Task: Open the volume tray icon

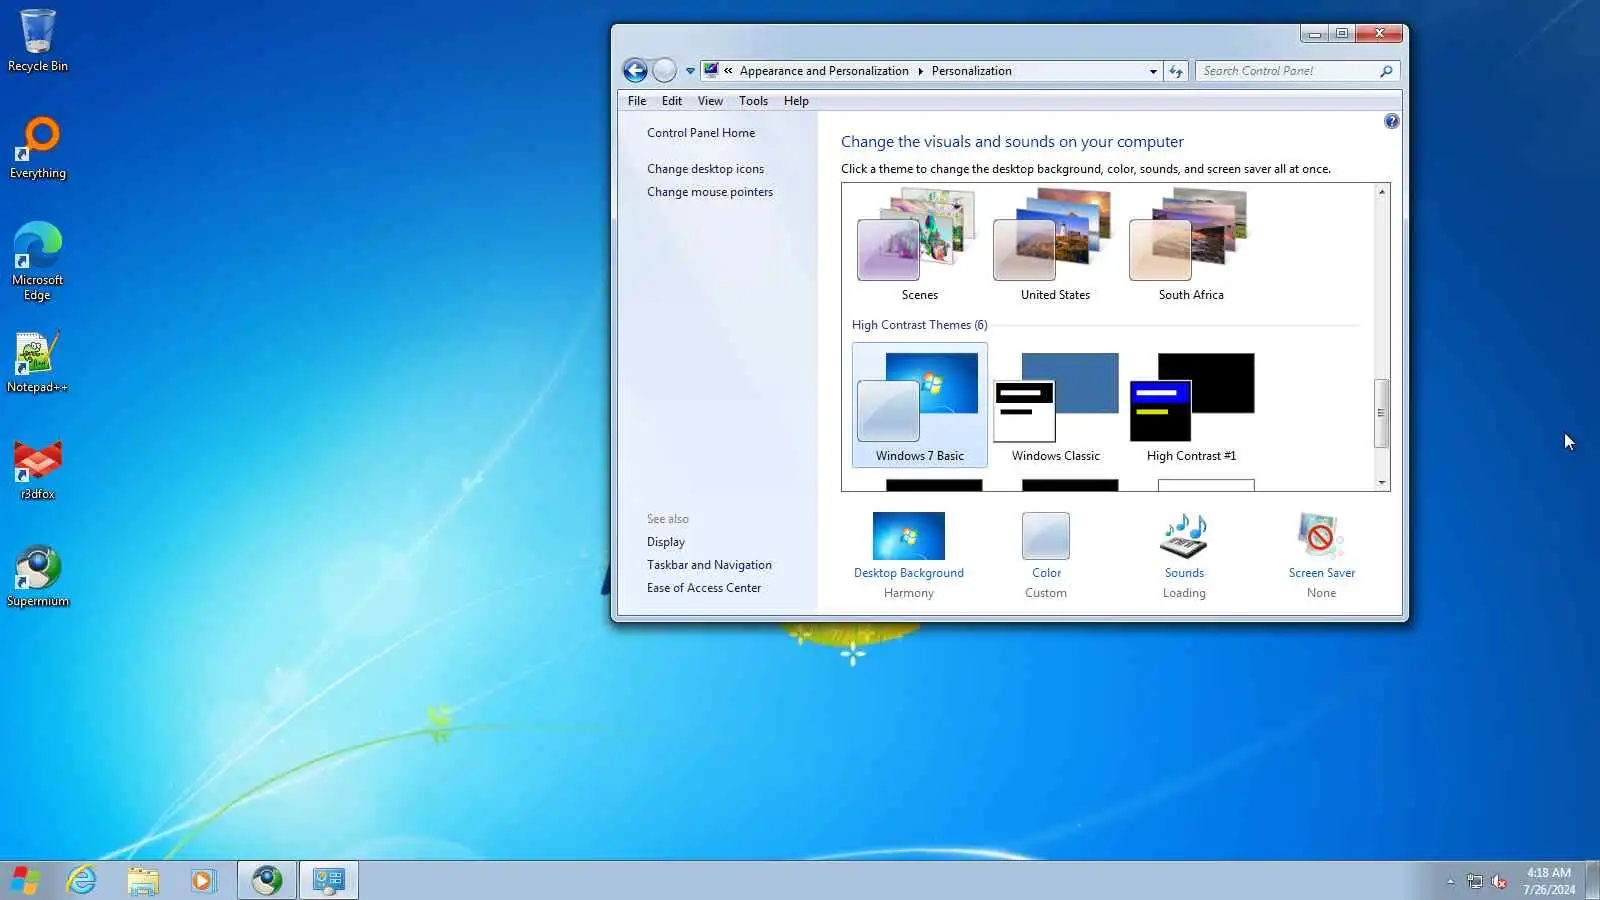Action: 1499,881
